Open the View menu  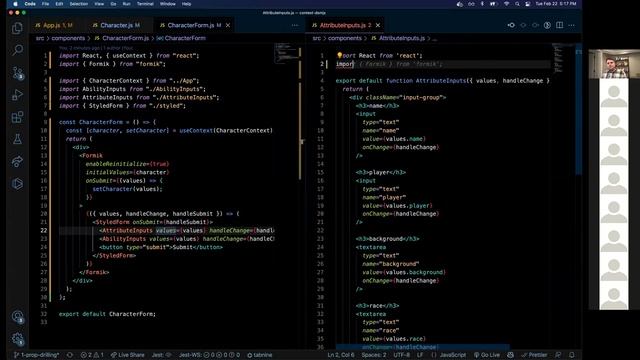click(99, 4)
